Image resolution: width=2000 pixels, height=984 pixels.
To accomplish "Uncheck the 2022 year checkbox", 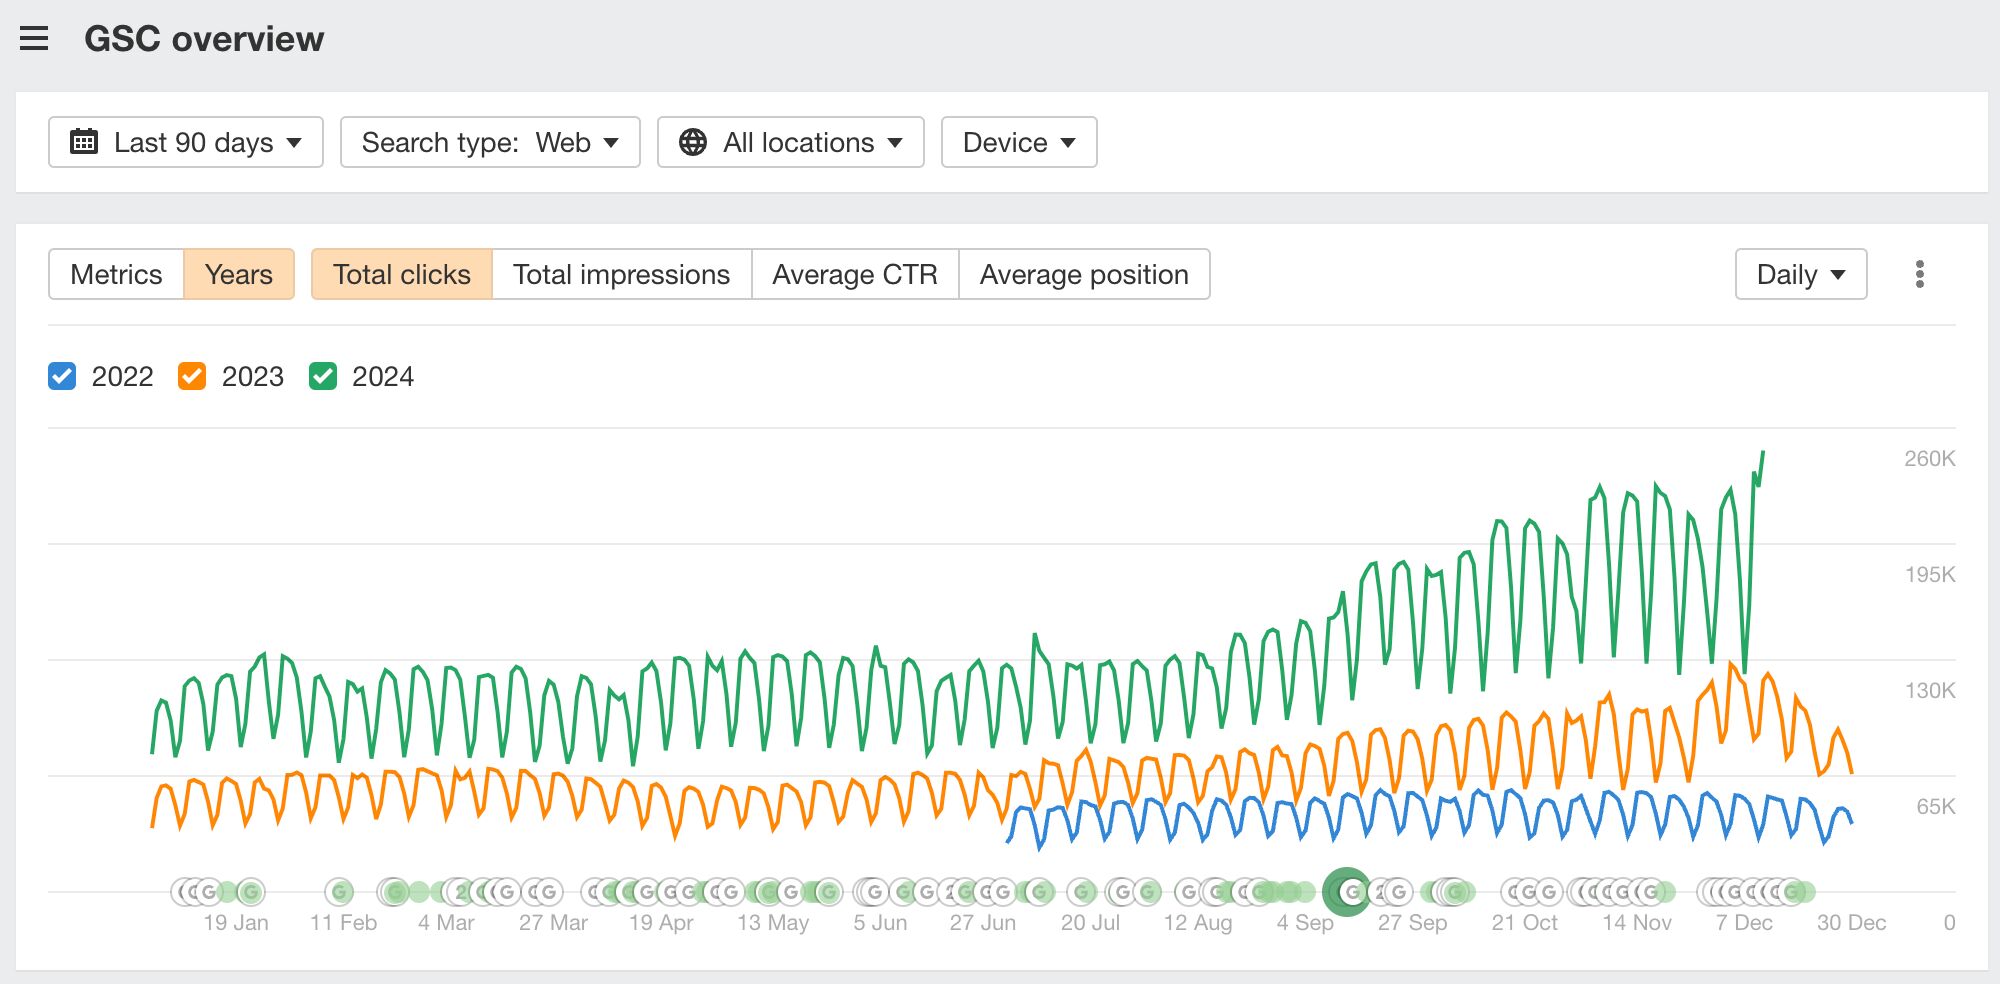I will (x=62, y=376).
